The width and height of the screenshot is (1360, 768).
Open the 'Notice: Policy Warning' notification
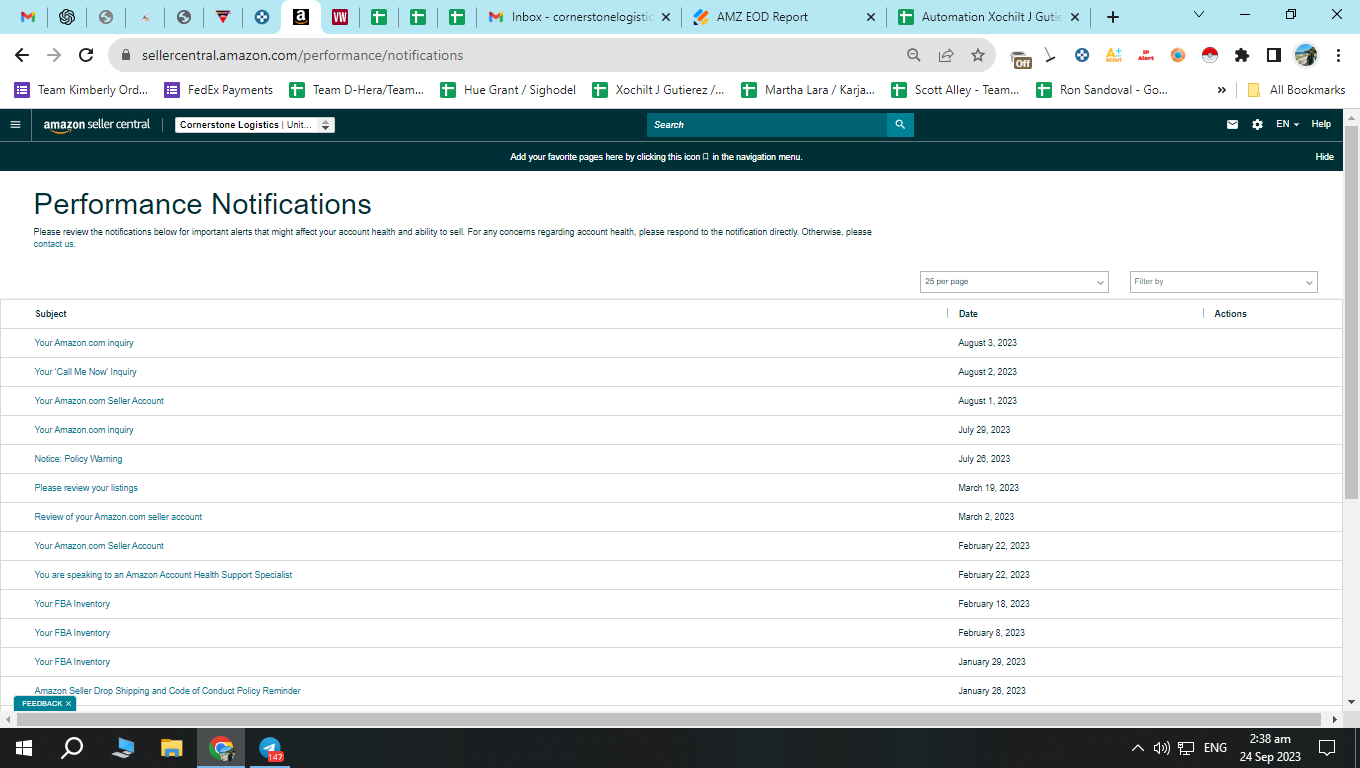point(78,459)
